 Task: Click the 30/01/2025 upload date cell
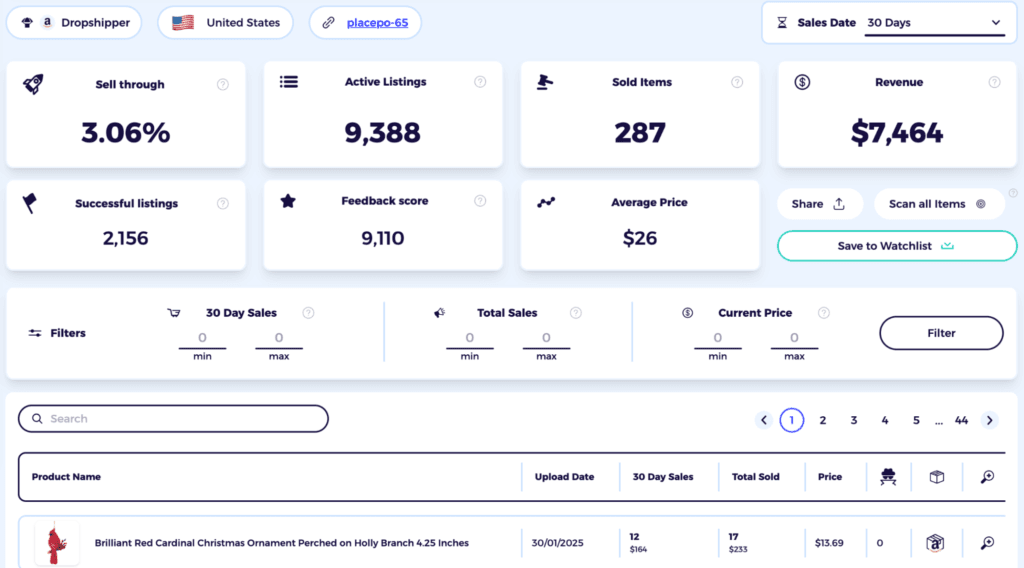557,543
